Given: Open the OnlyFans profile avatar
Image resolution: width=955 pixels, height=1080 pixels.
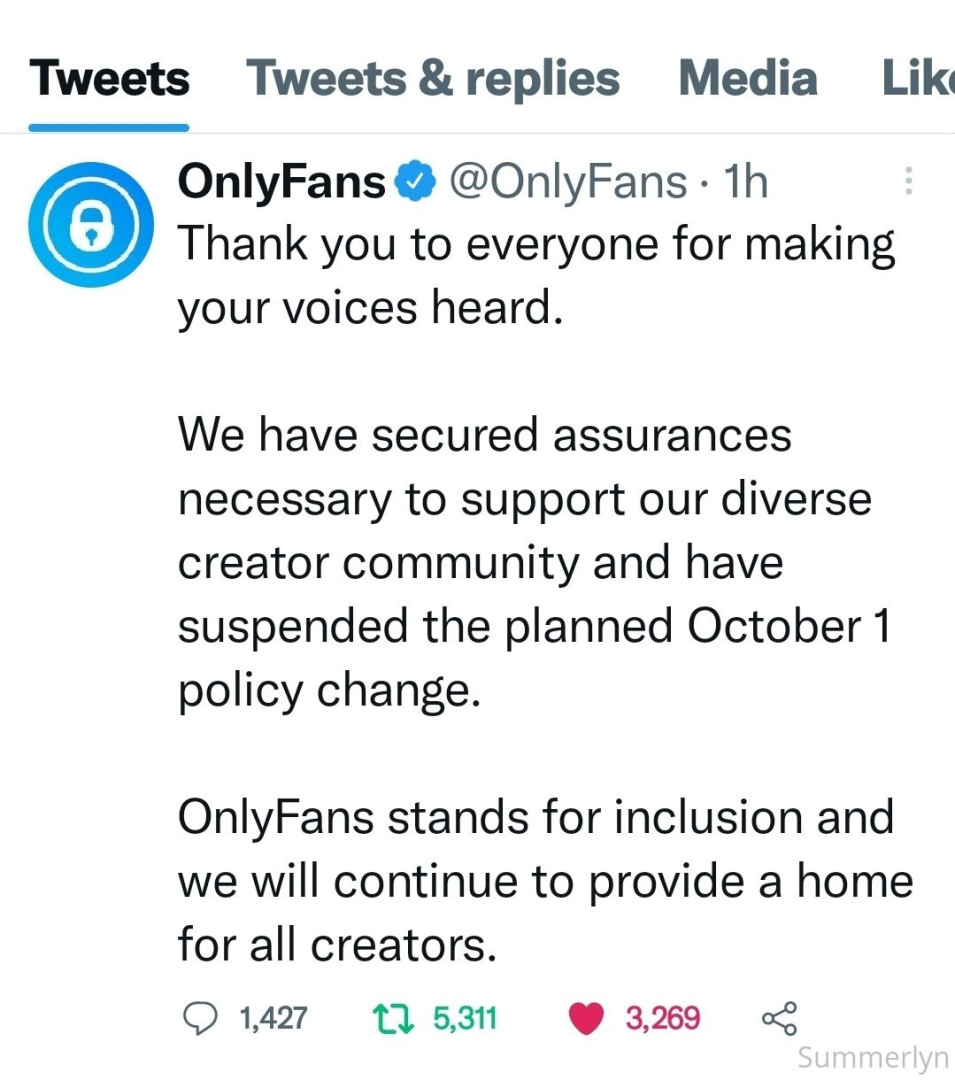Looking at the screenshot, I should (x=91, y=225).
